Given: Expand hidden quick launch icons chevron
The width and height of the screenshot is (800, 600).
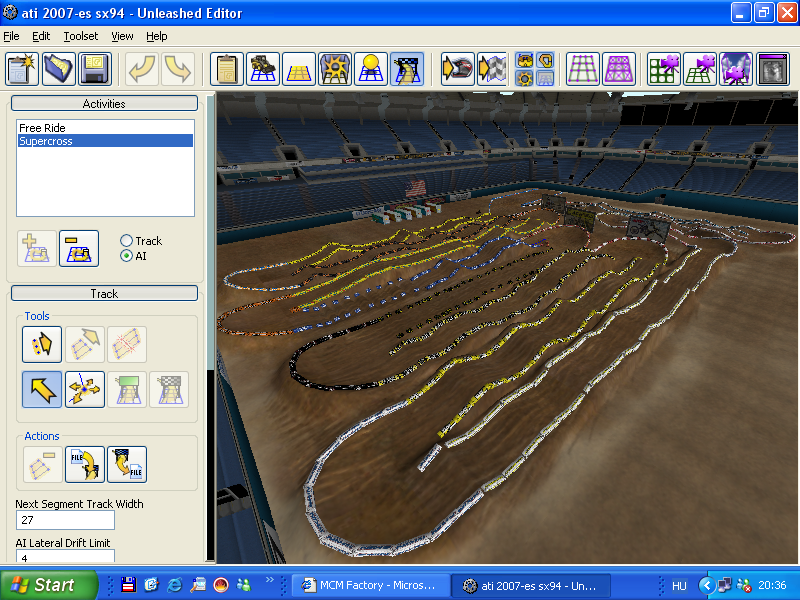Looking at the screenshot, I should pos(269,581).
